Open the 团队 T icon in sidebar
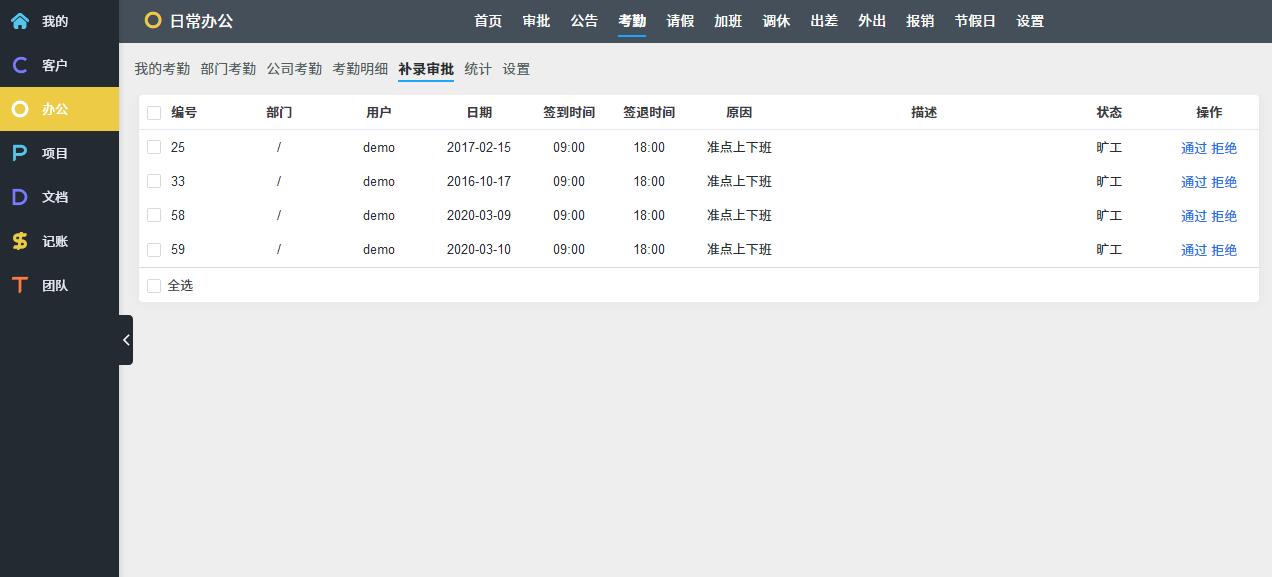Viewport: 1272px width, 577px height. 20,285
